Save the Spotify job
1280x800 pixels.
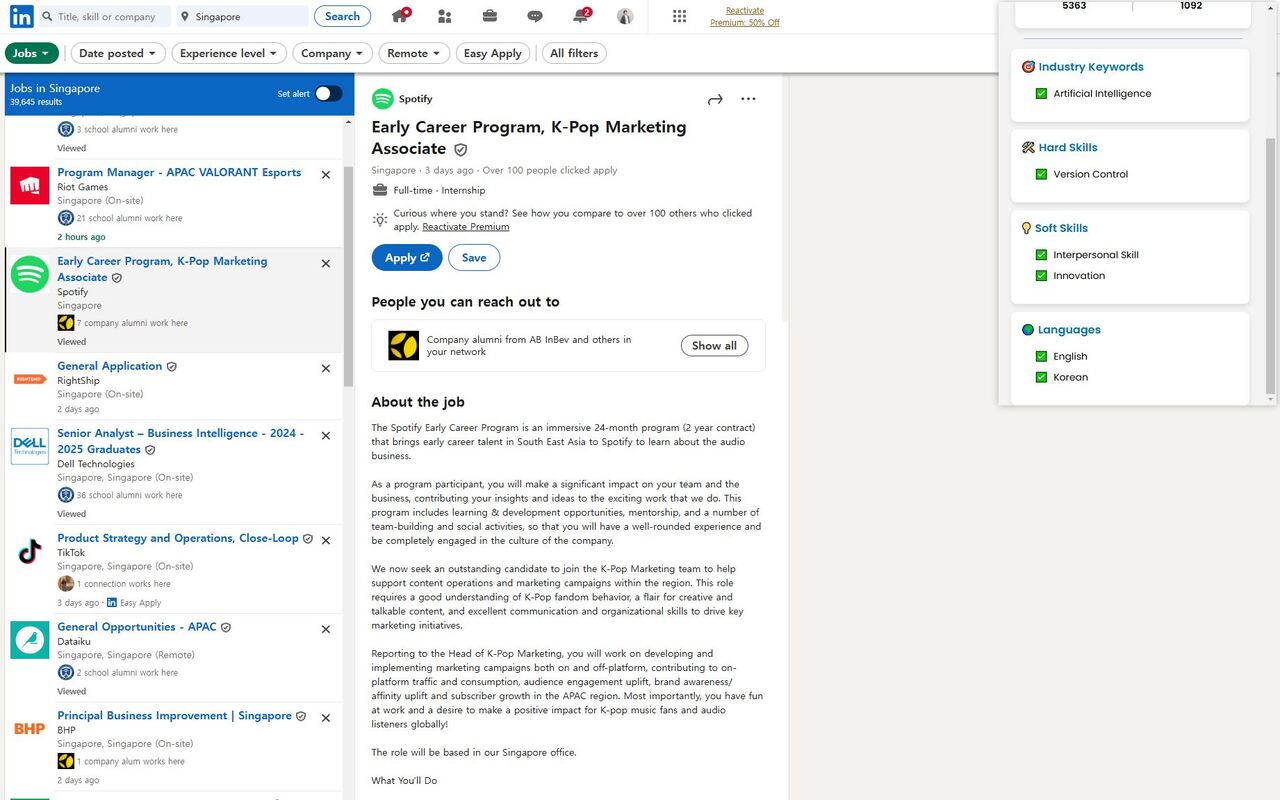(474, 258)
